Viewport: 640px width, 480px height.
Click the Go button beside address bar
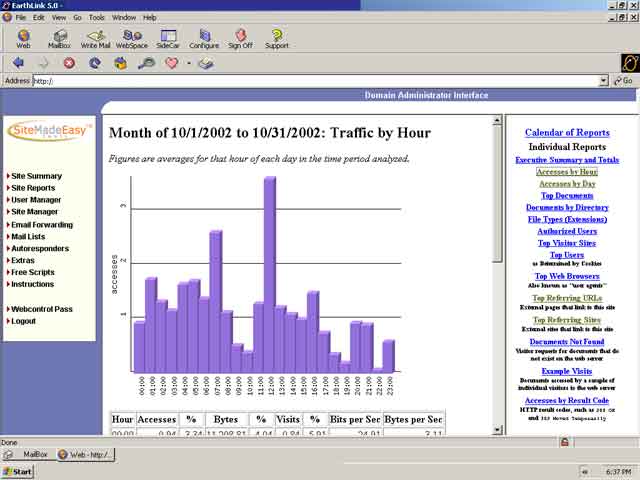point(624,81)
